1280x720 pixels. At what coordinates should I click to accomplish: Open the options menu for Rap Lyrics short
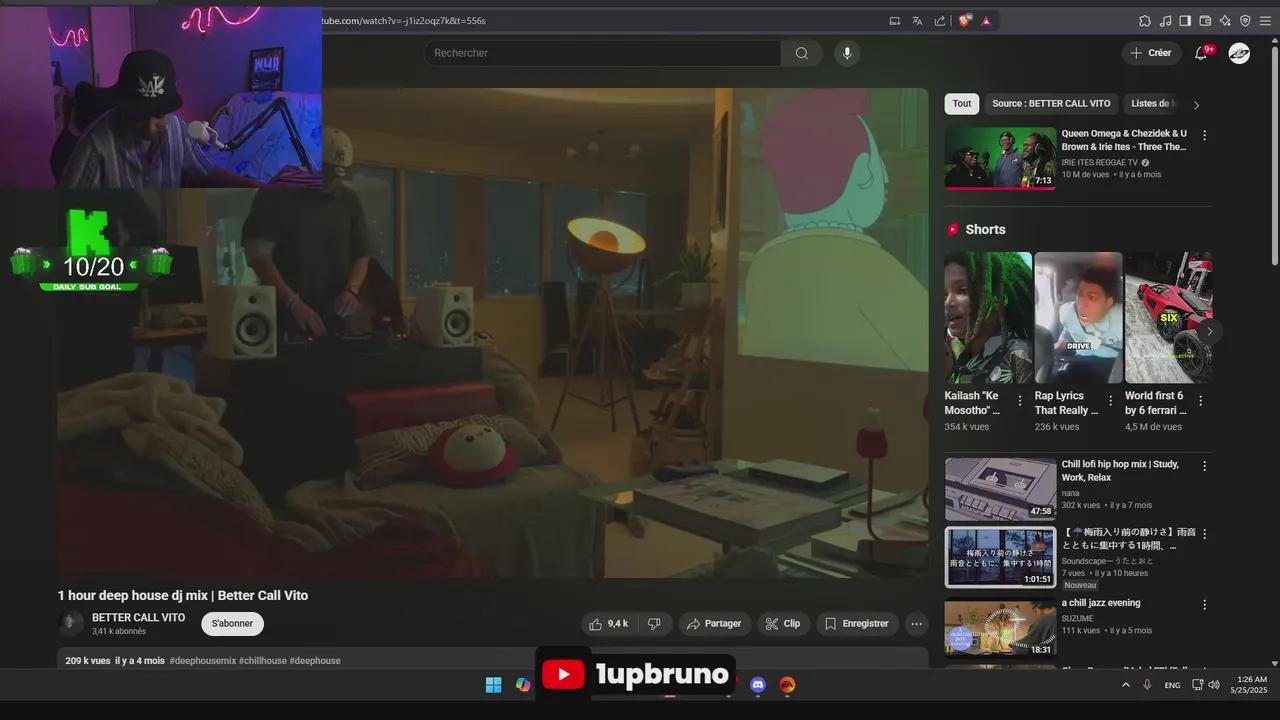[x=1110, y=401]
